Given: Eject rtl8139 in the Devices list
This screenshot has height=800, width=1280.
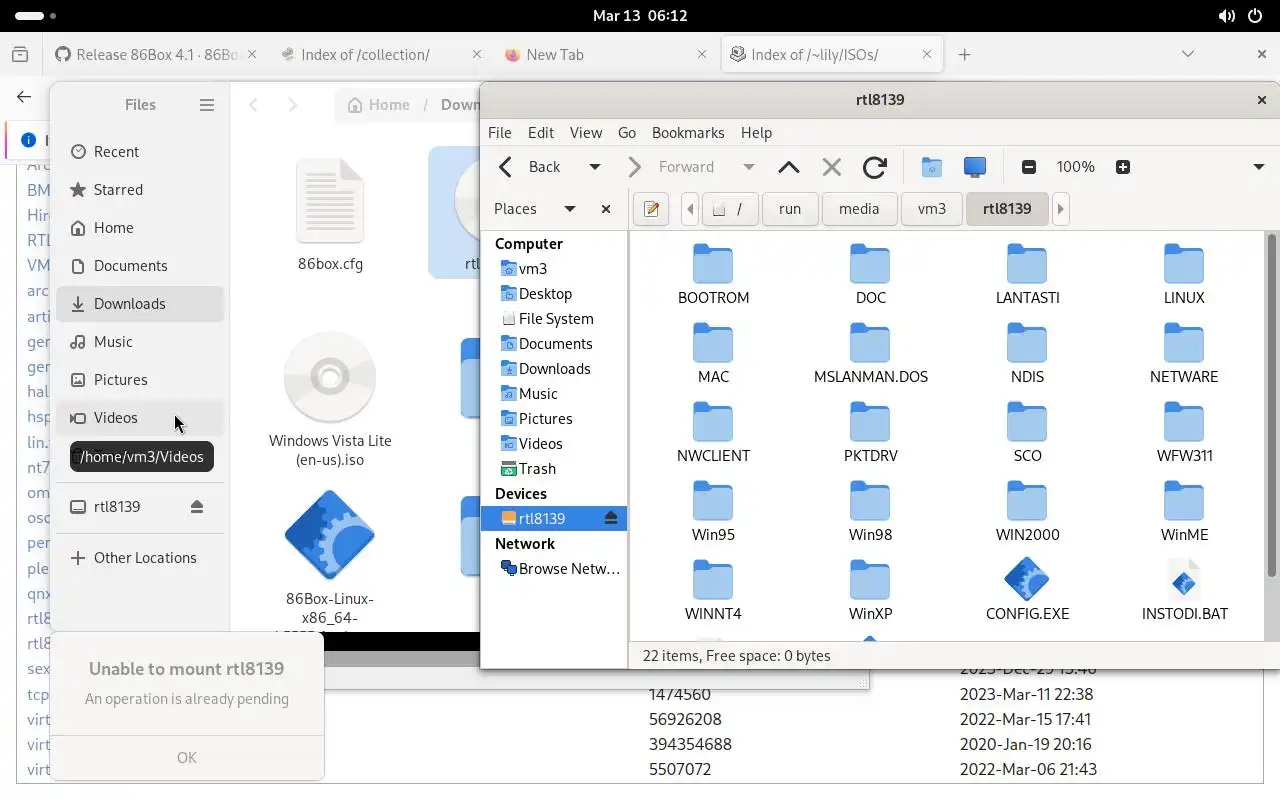Looking at the screenshot, I should click(x=611, y=518).
